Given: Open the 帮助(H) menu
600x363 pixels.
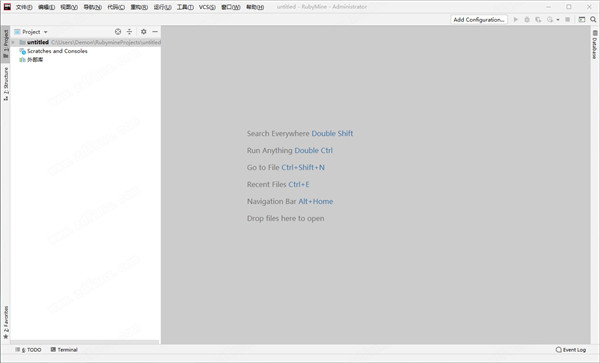Looking at the screenshot, I should point(255,7).
